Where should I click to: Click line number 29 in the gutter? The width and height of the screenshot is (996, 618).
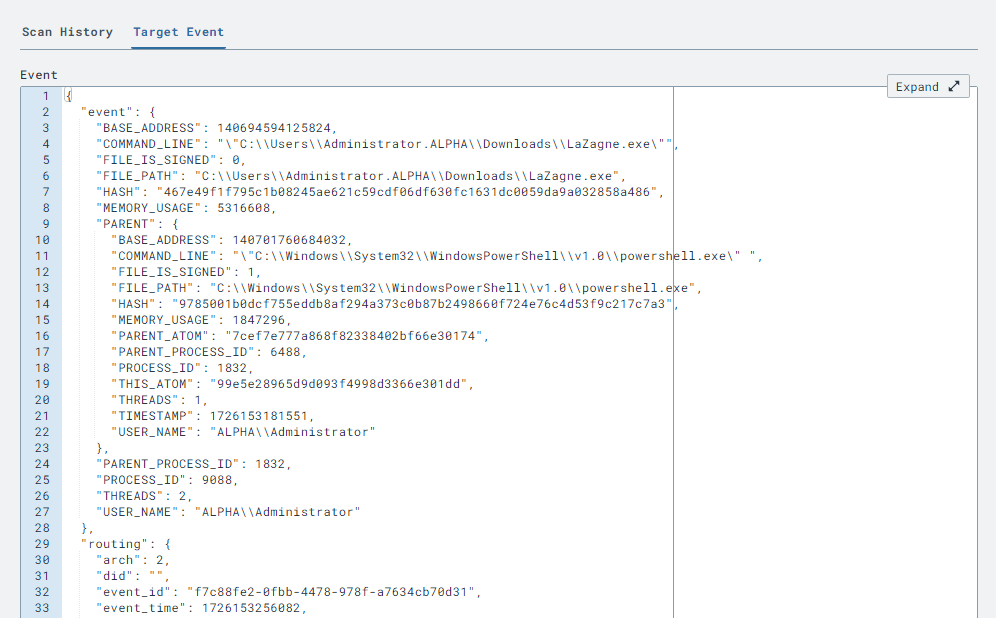(42, 544)
